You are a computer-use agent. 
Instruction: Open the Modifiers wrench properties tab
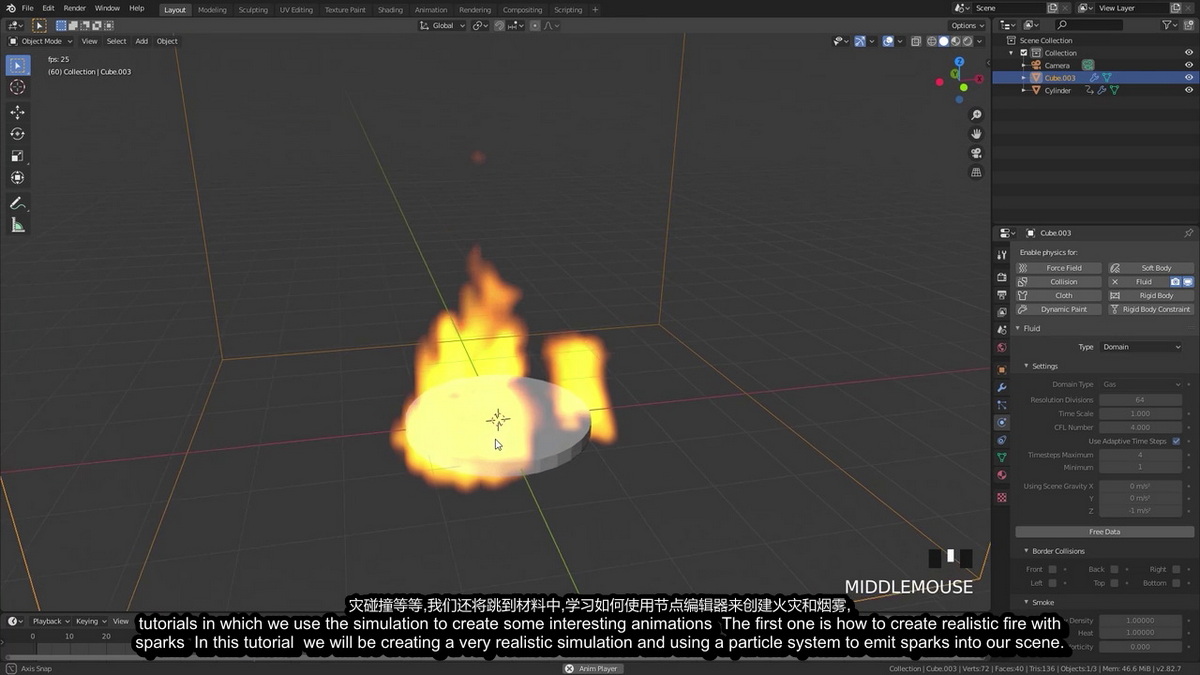pos(1001,387)
